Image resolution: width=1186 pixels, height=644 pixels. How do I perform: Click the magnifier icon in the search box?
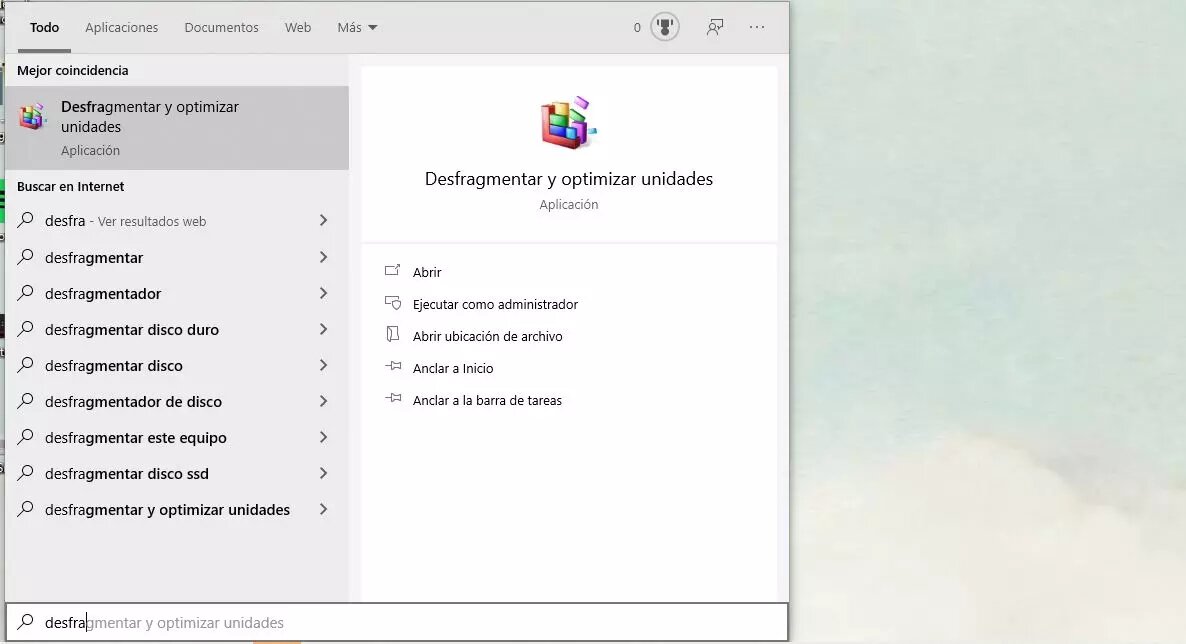point(25,622)
